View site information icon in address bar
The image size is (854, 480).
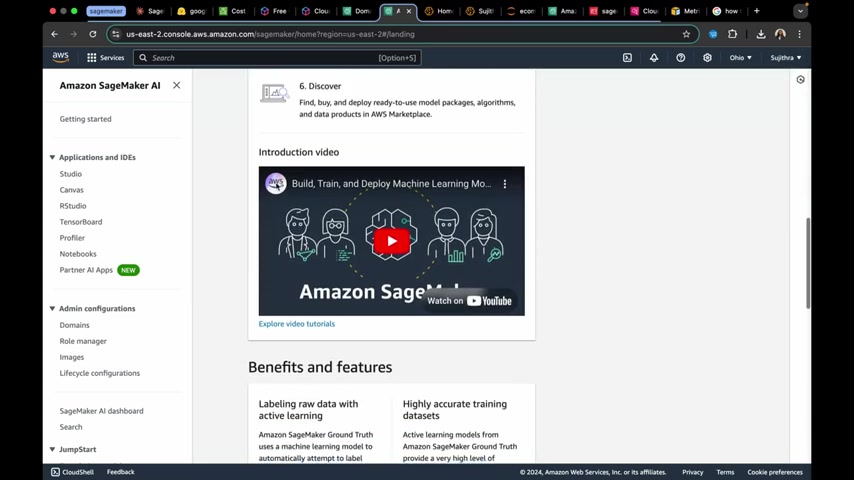pos(115,34)
